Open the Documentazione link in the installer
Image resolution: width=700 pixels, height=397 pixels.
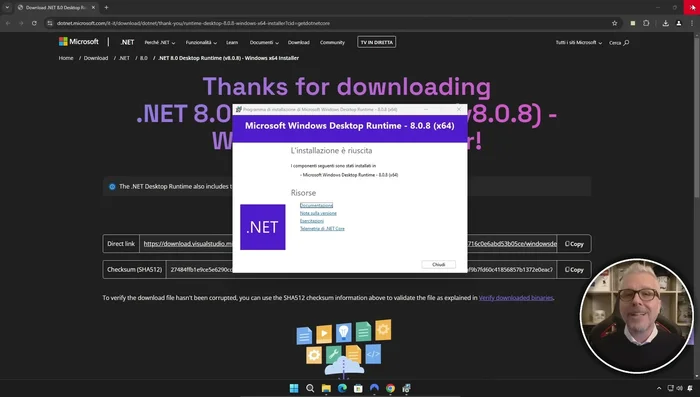tap(316, 205)
